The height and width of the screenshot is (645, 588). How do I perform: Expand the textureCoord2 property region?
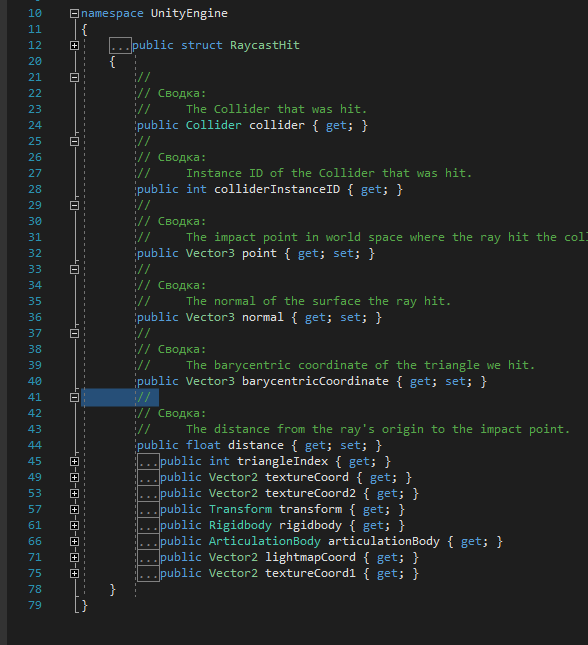[x=74, y=494]
